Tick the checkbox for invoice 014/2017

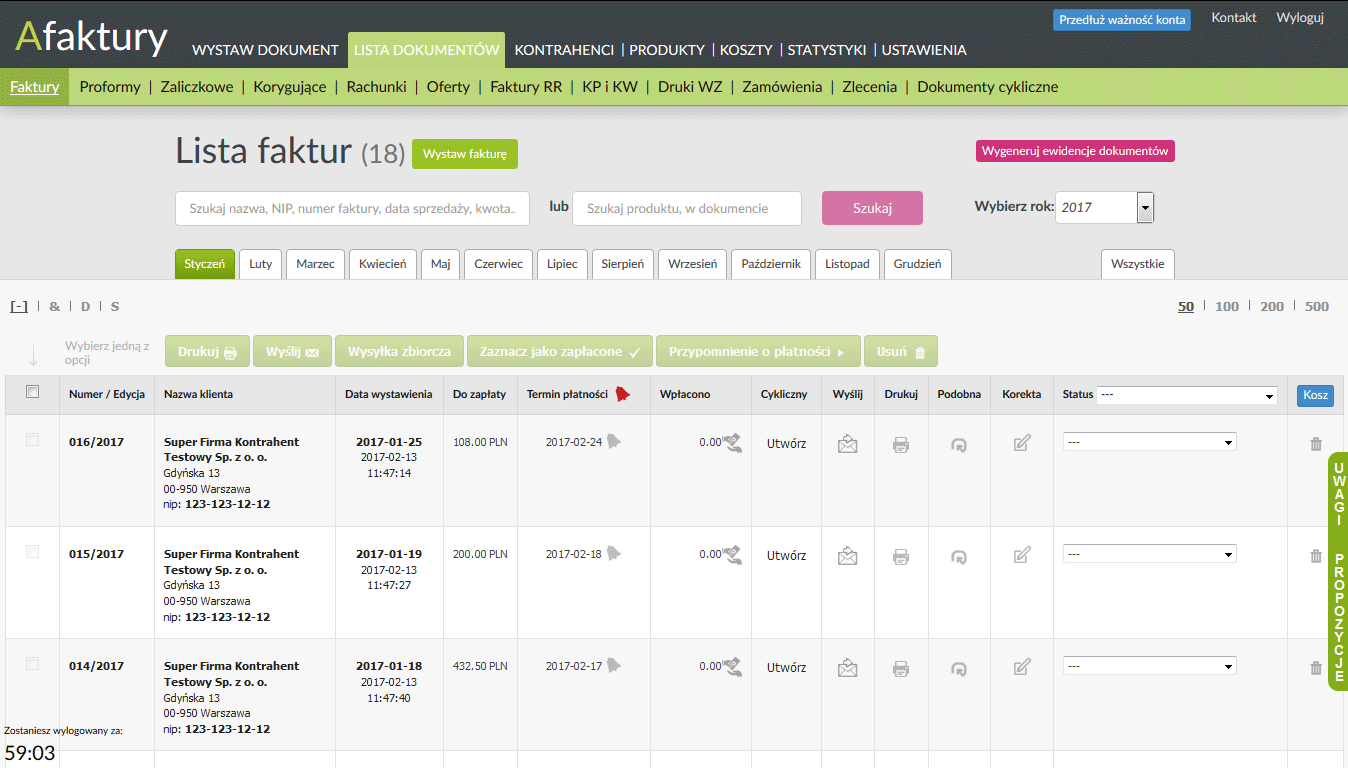click(x=32, y=663)
